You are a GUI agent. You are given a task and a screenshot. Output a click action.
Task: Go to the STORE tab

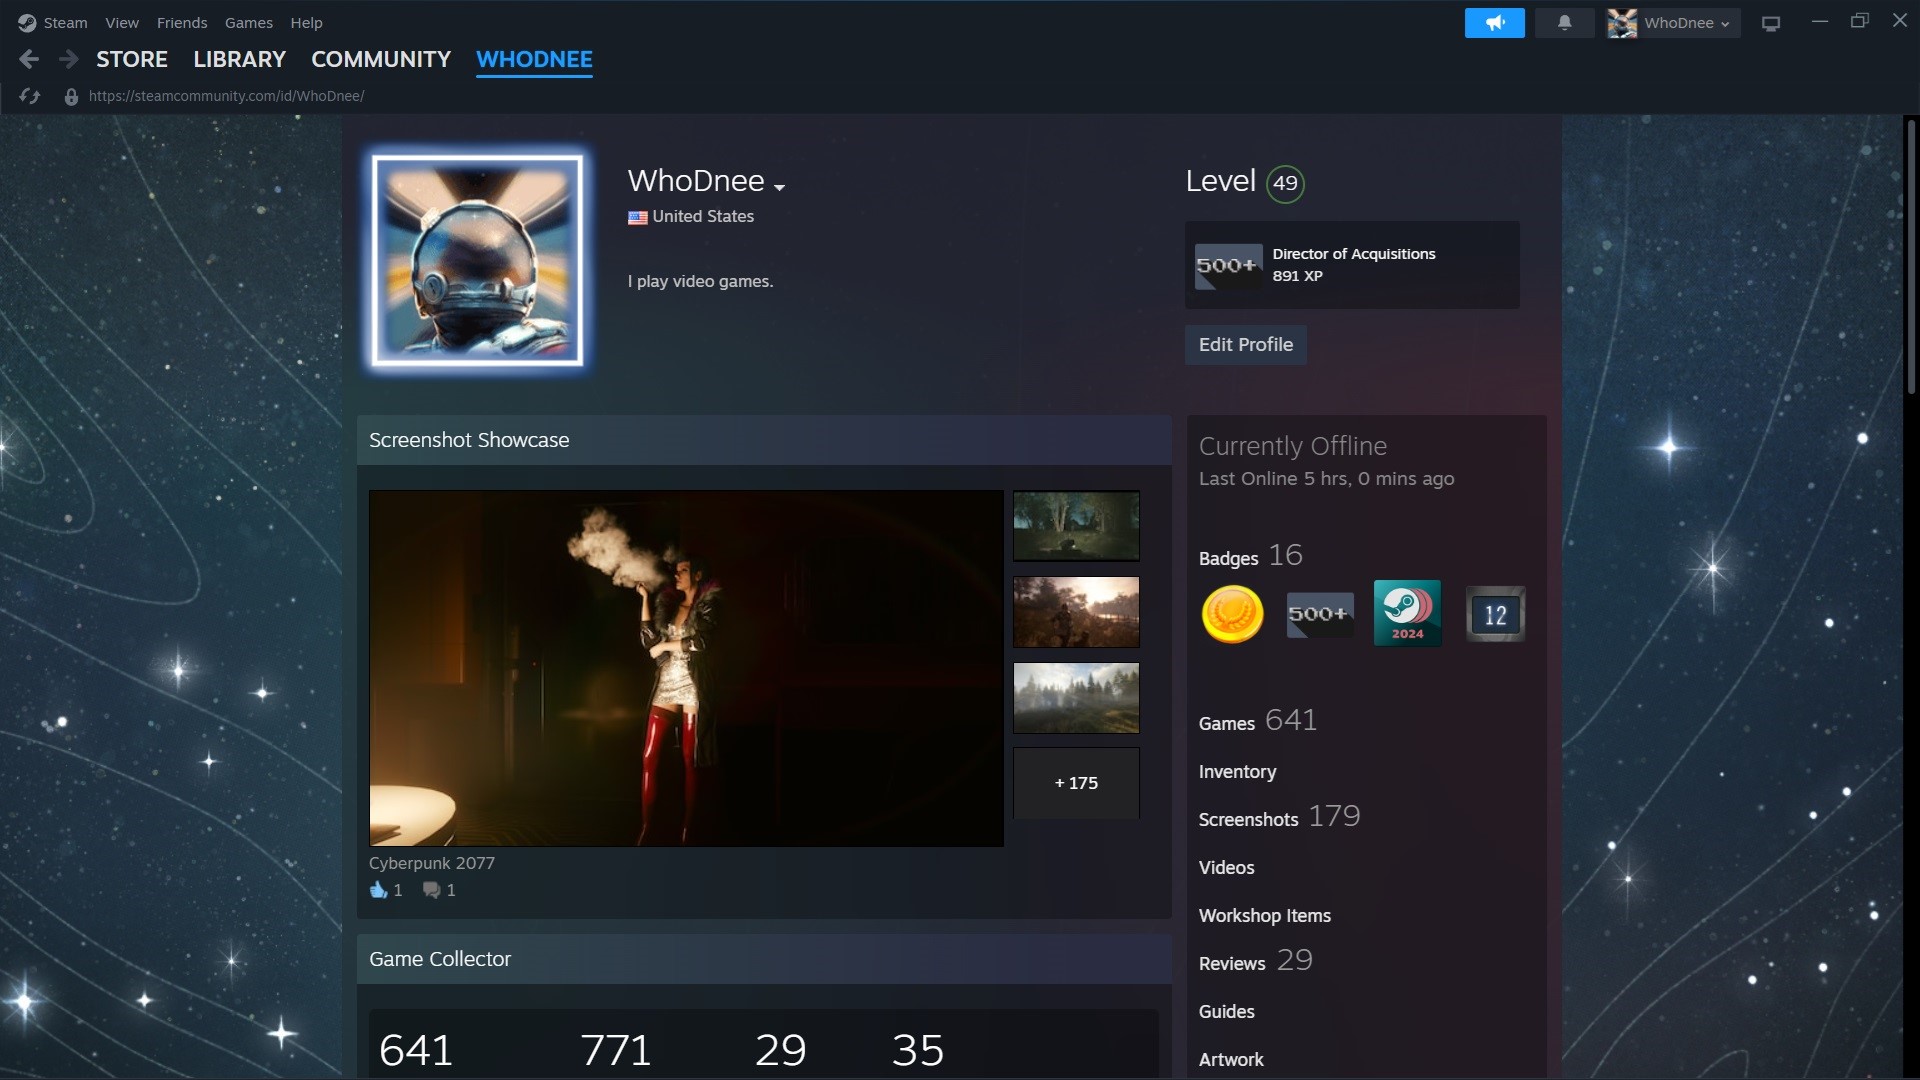tap(132, 59)
